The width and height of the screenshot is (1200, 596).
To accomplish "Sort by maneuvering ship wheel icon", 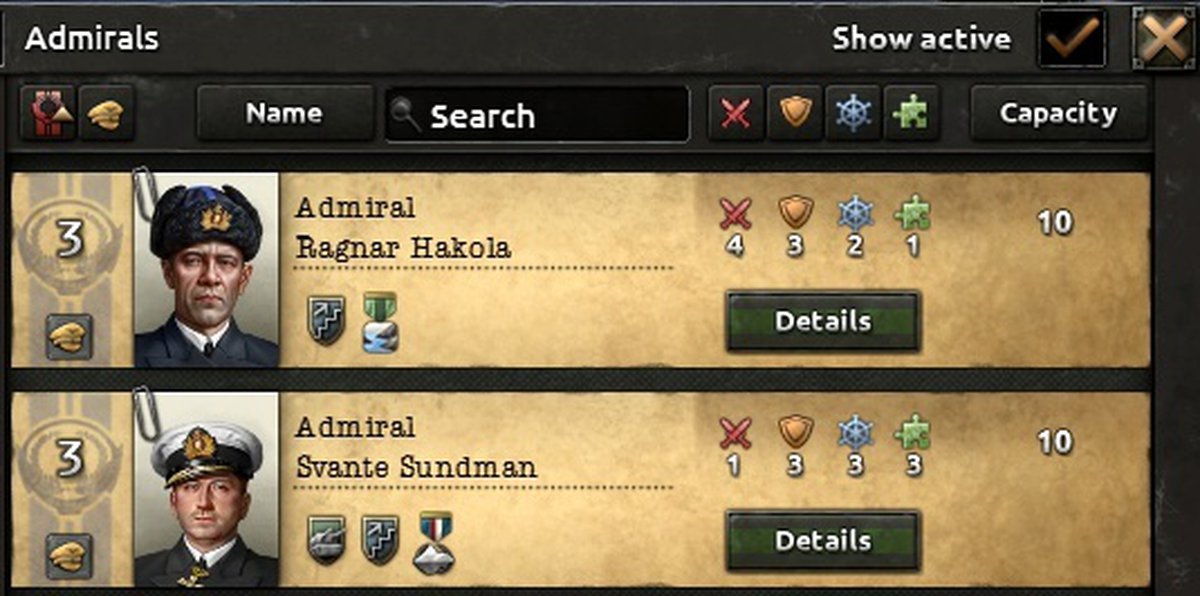I will coord(853,113).
